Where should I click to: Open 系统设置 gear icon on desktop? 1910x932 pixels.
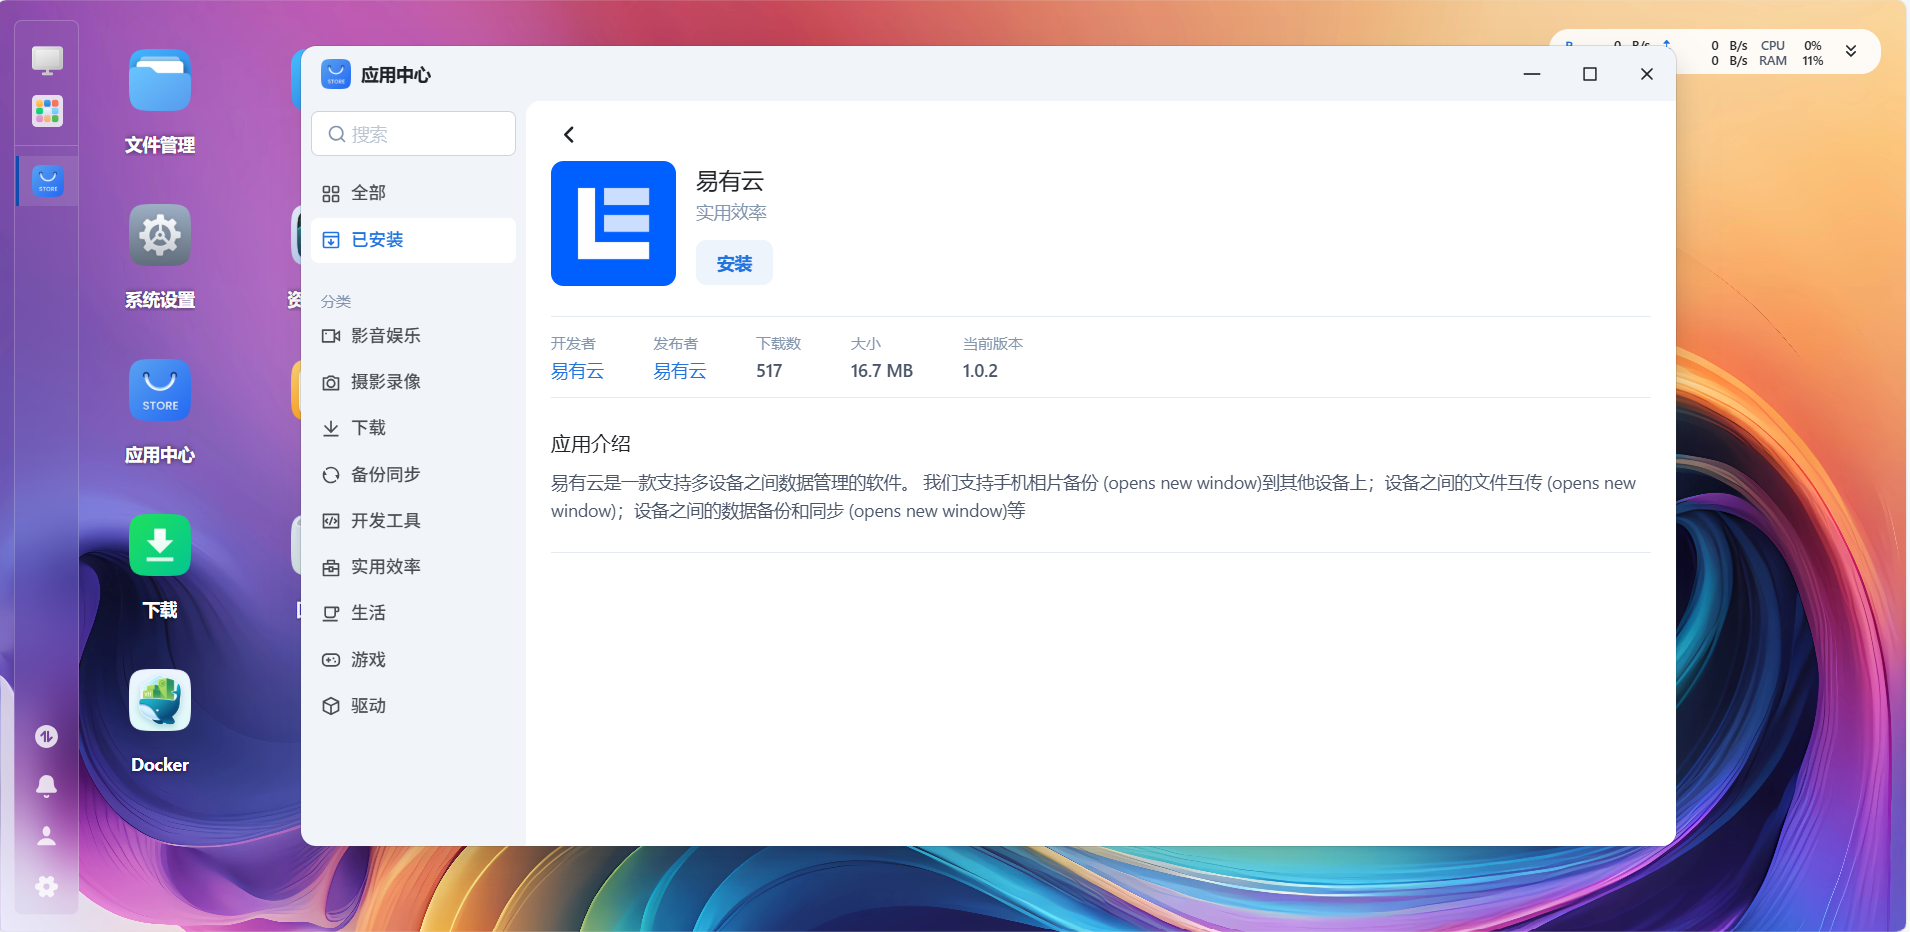tap(160, 235)
